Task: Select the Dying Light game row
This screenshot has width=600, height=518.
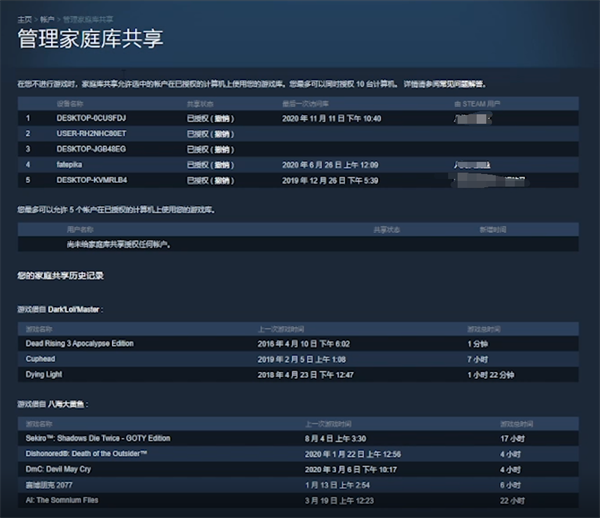Action: [298, 375]
